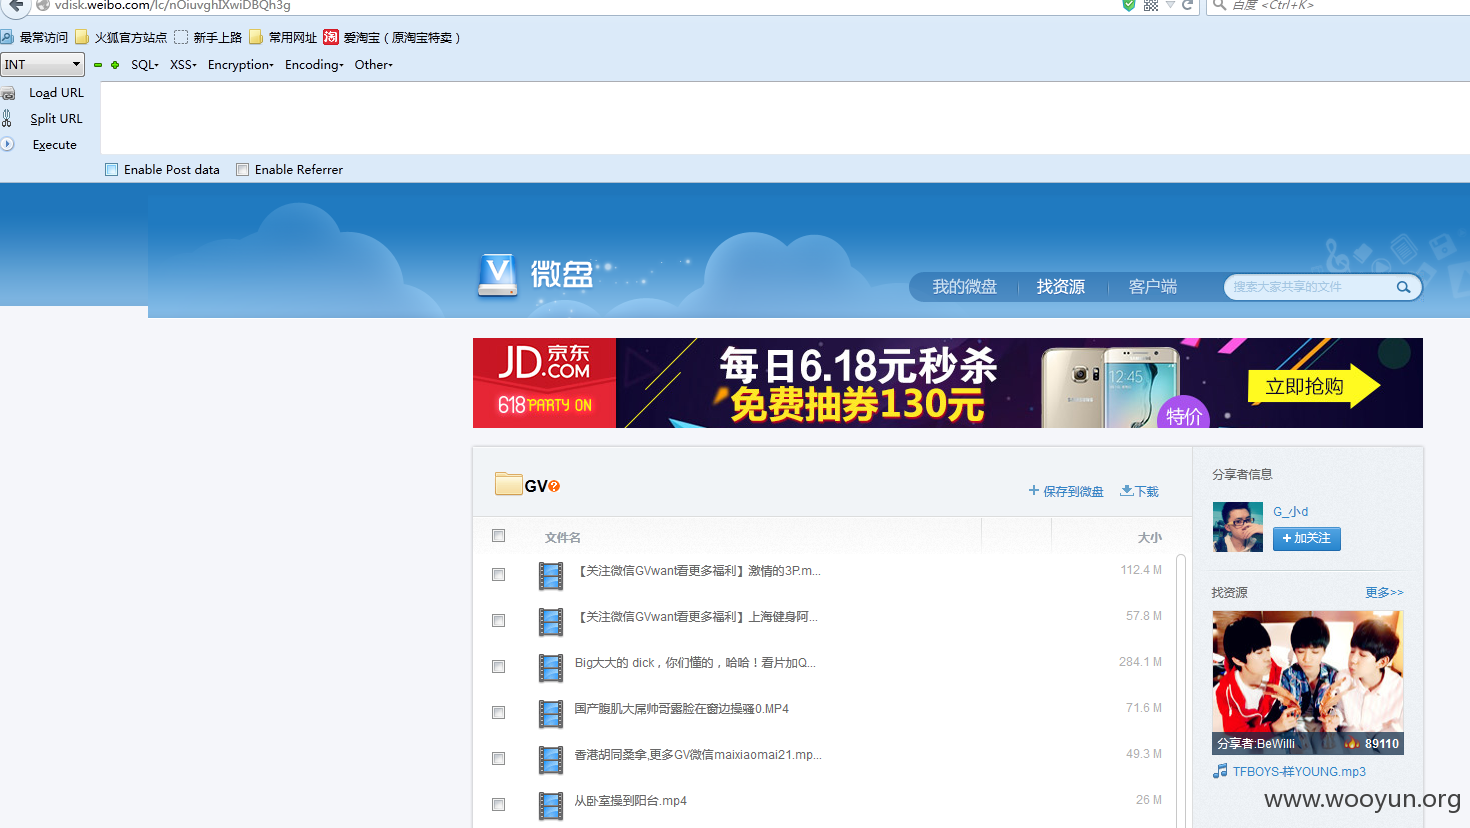This screenshot has width=1470, height=828.
Task: Click the 新手上路 bookmark
Action: click(208, 37)
